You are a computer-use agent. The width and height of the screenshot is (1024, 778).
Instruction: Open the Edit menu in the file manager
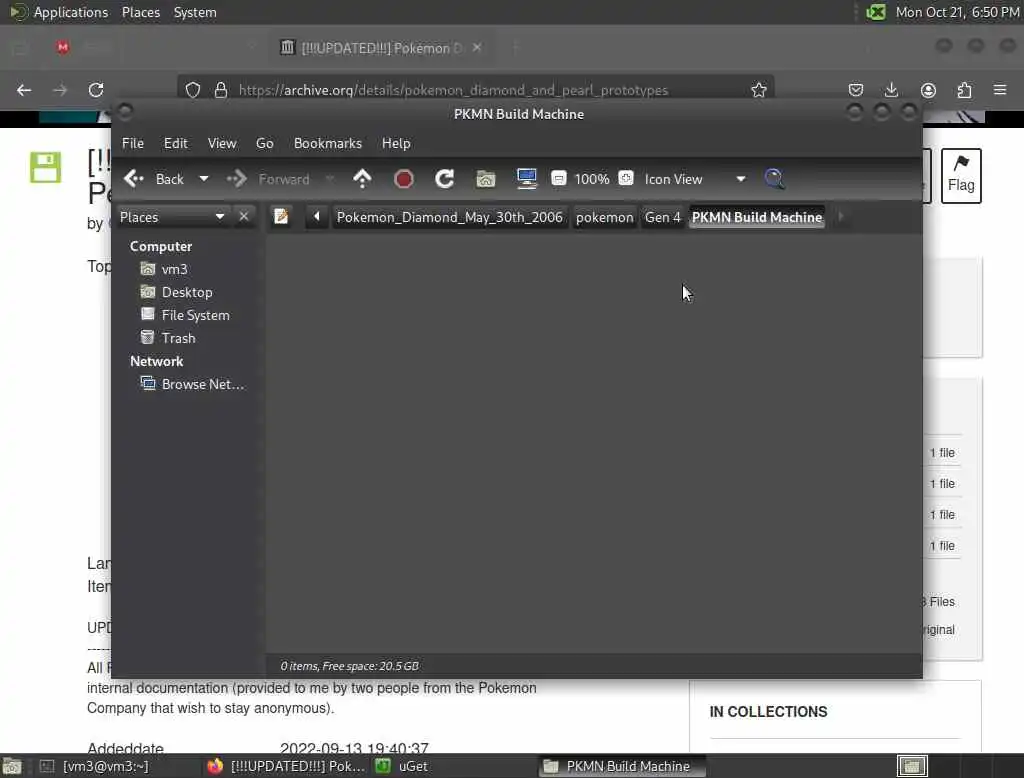[175, 143]
